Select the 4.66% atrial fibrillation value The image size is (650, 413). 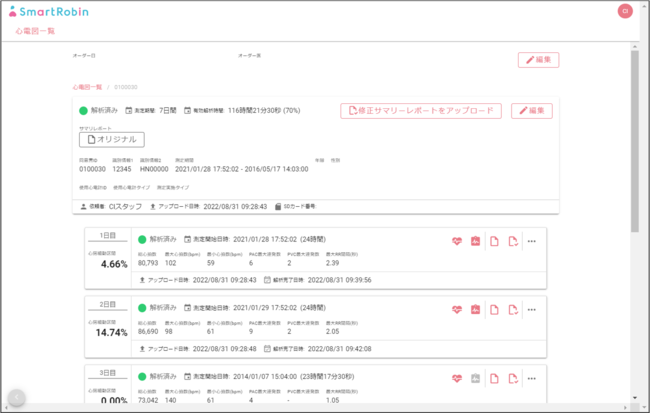coord(114,264)
